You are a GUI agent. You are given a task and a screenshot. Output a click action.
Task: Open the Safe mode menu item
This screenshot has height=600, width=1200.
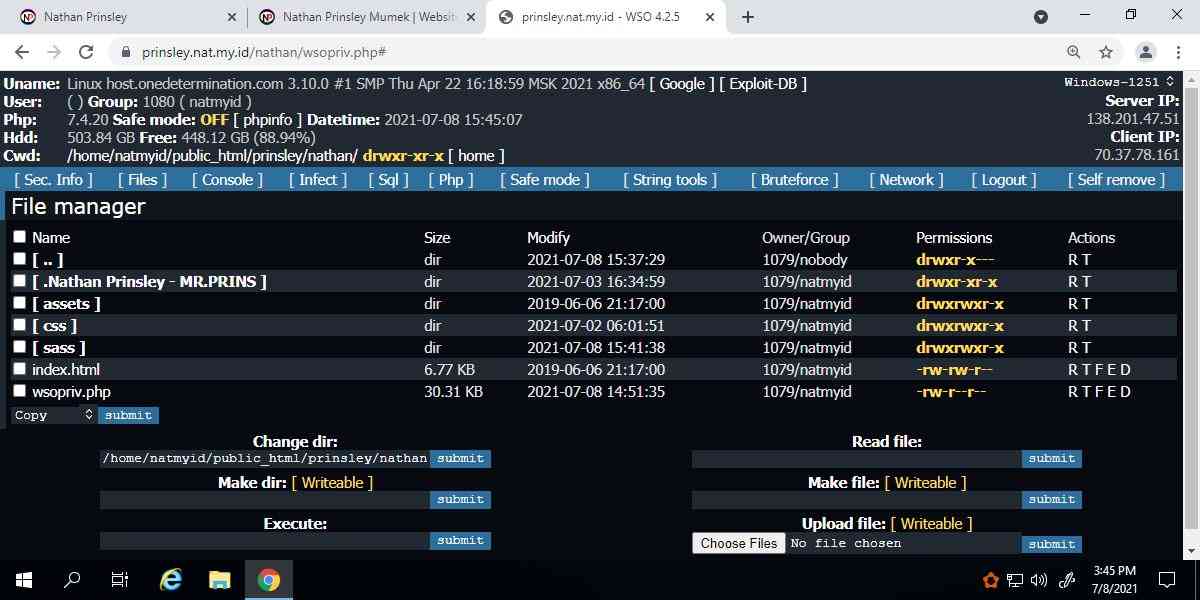(544, 180)
